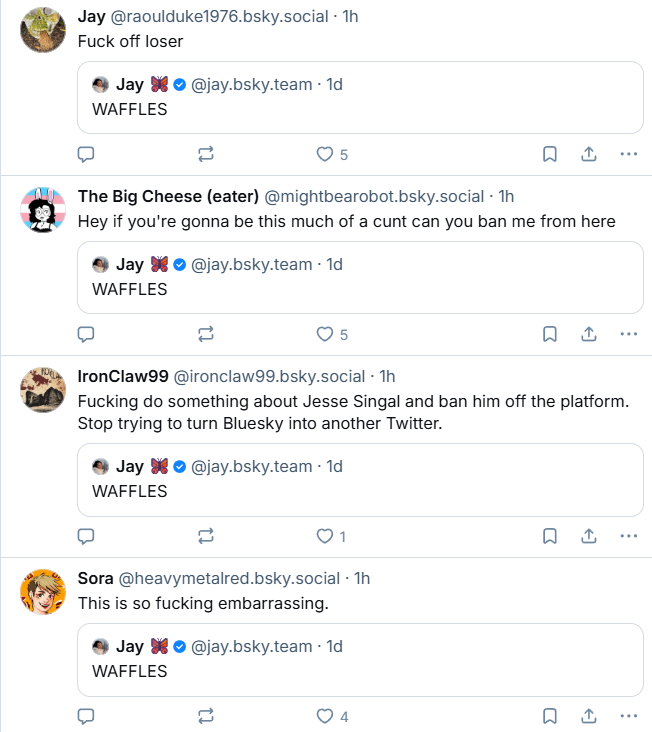Repost The Big Cheese (eater)'s post

(x=206, y=334)
